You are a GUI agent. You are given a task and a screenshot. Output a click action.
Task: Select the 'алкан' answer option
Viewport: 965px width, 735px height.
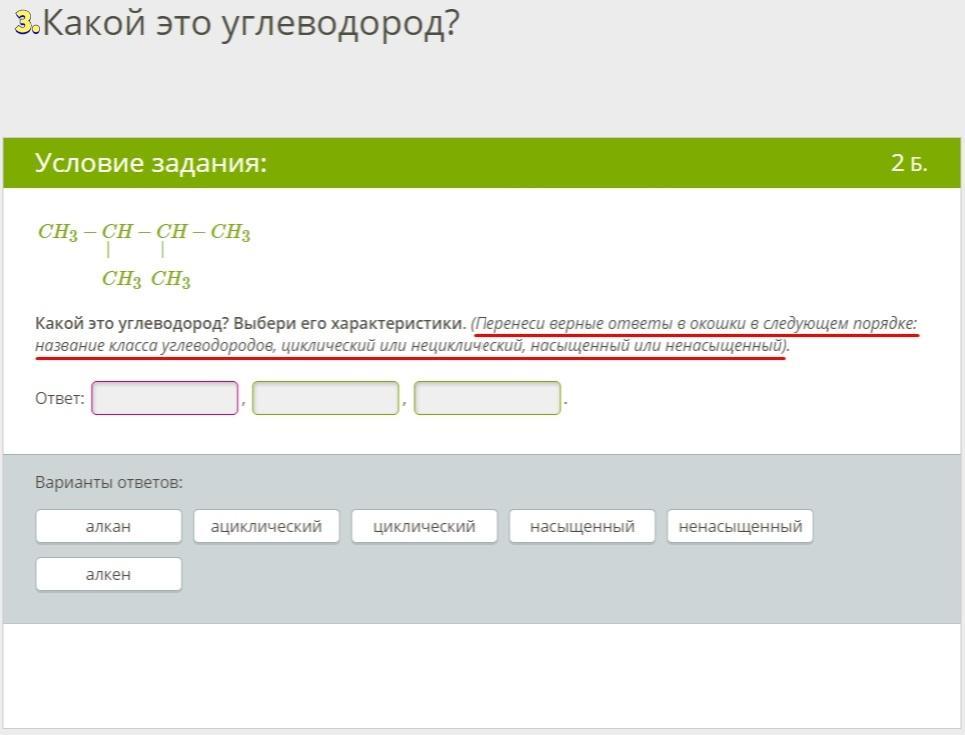click(108, 526)
